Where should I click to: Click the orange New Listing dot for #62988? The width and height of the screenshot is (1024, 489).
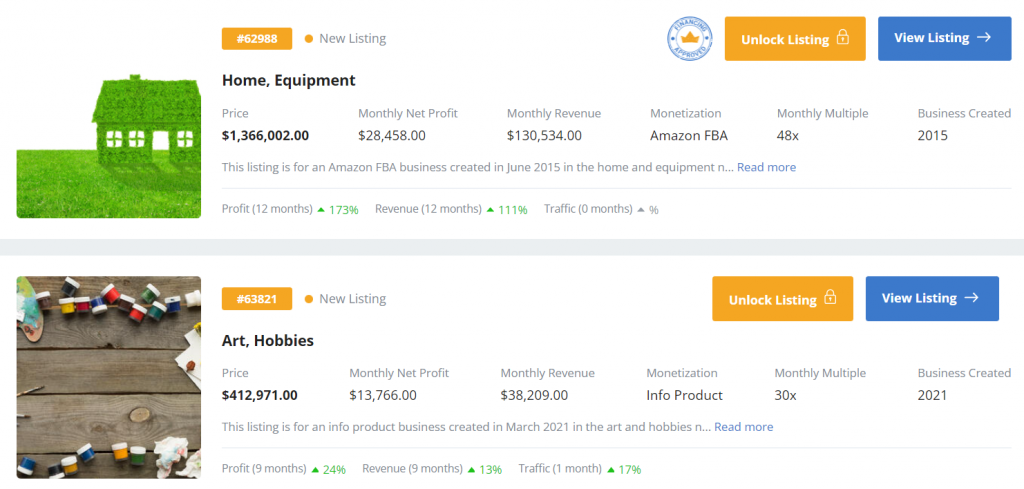[x=308, y=39]
